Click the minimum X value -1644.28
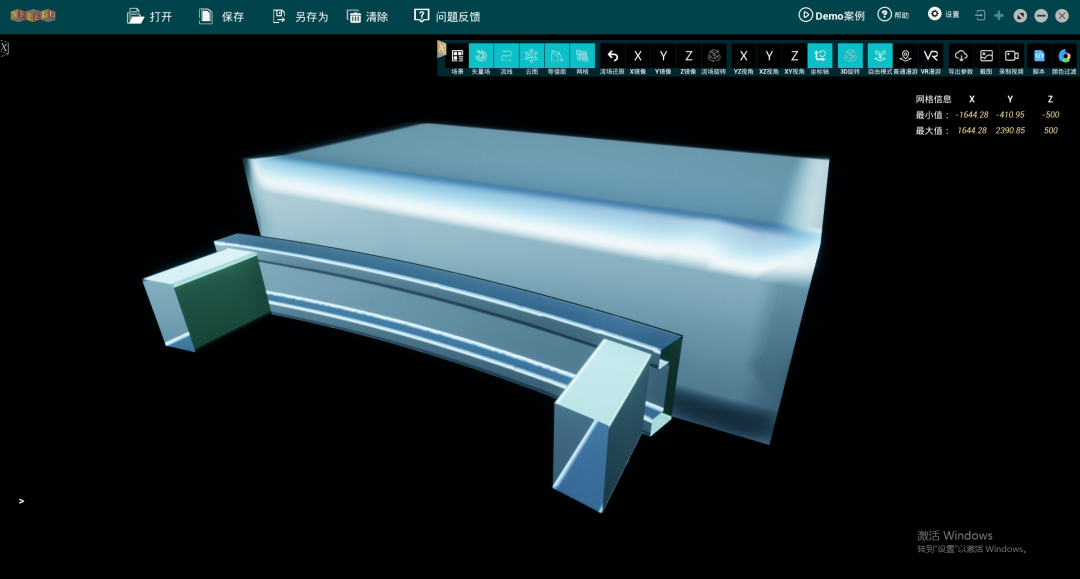This screenshot has height=579, width=1080. coord(972,115)
